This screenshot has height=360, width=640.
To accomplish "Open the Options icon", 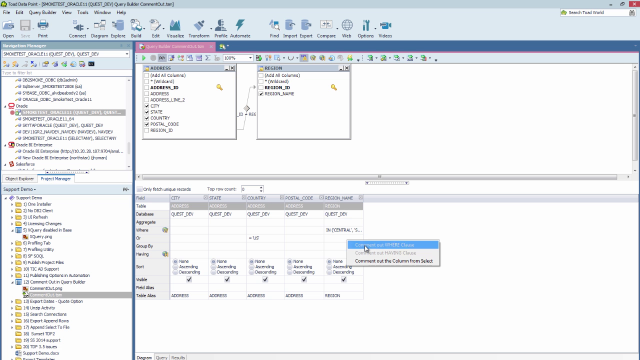I will coord(366,29).
